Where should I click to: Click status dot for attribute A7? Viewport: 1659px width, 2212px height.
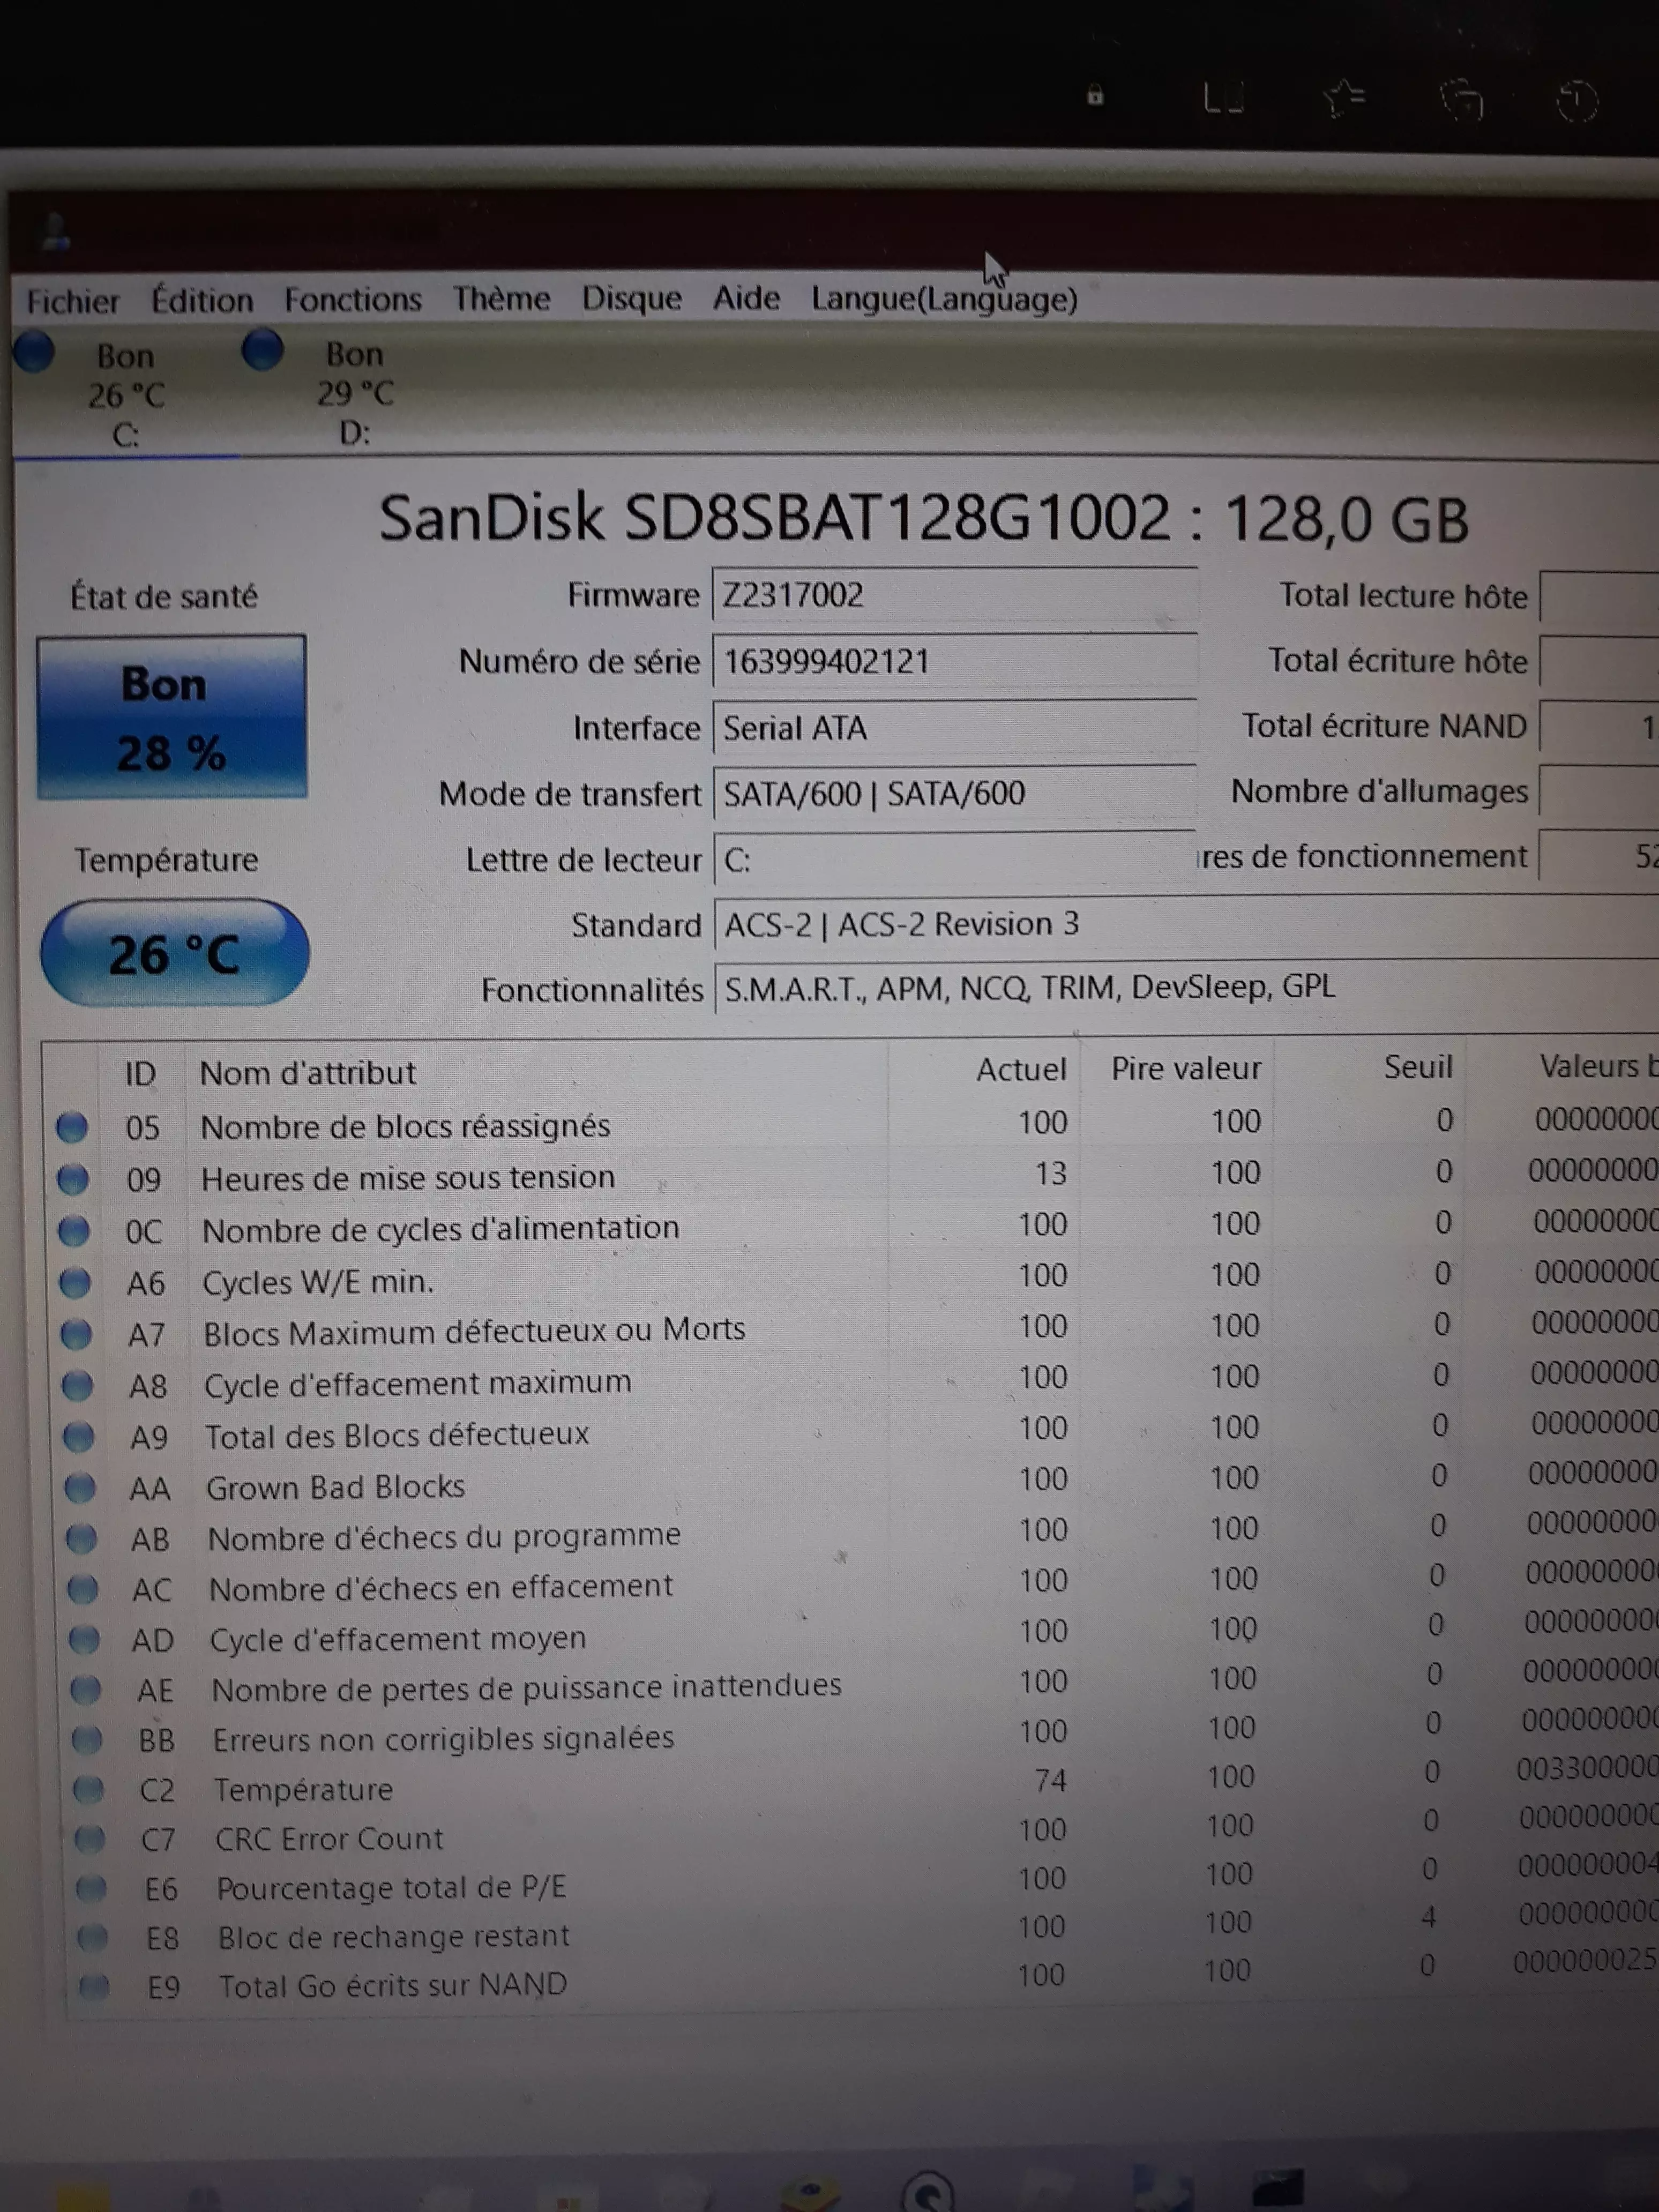click(x=76, y=1334)
